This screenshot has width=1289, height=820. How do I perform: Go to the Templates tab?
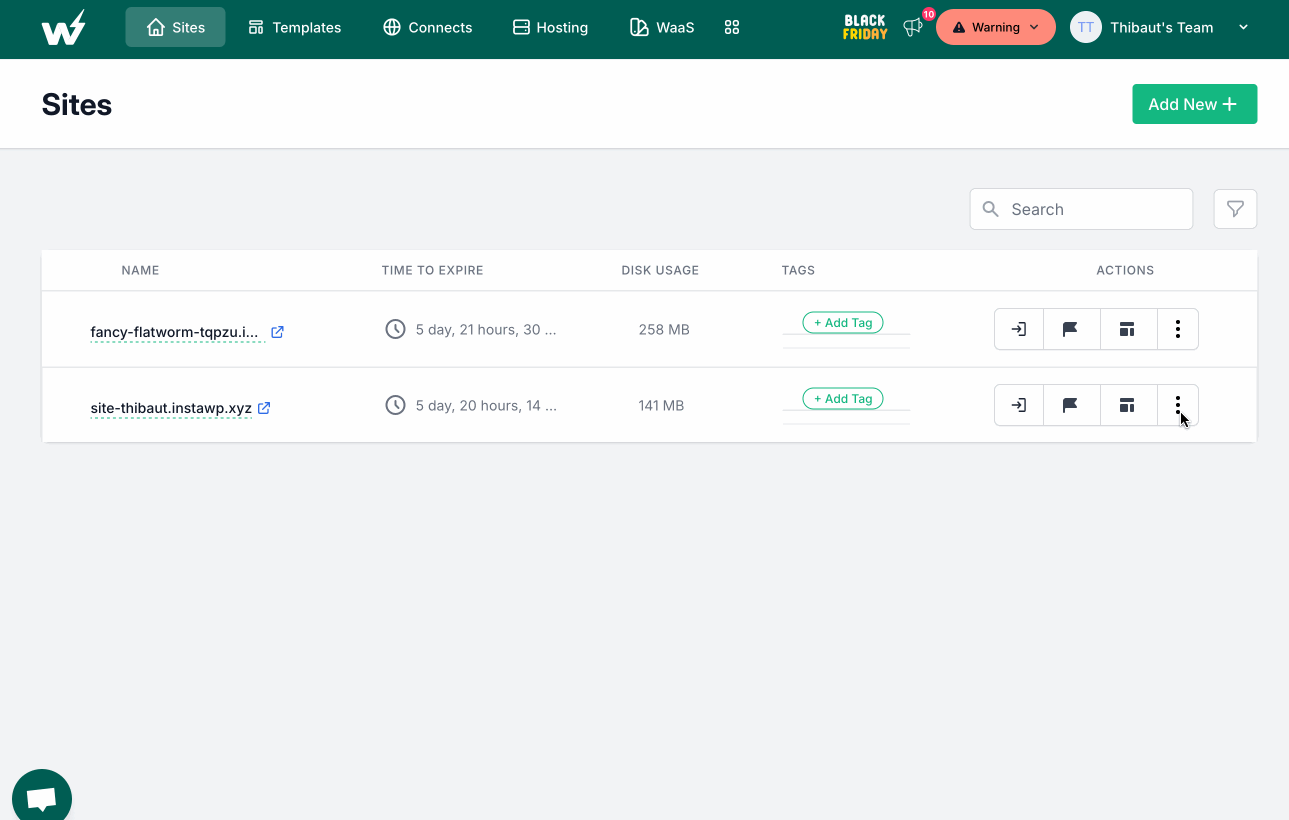(294, 27)
